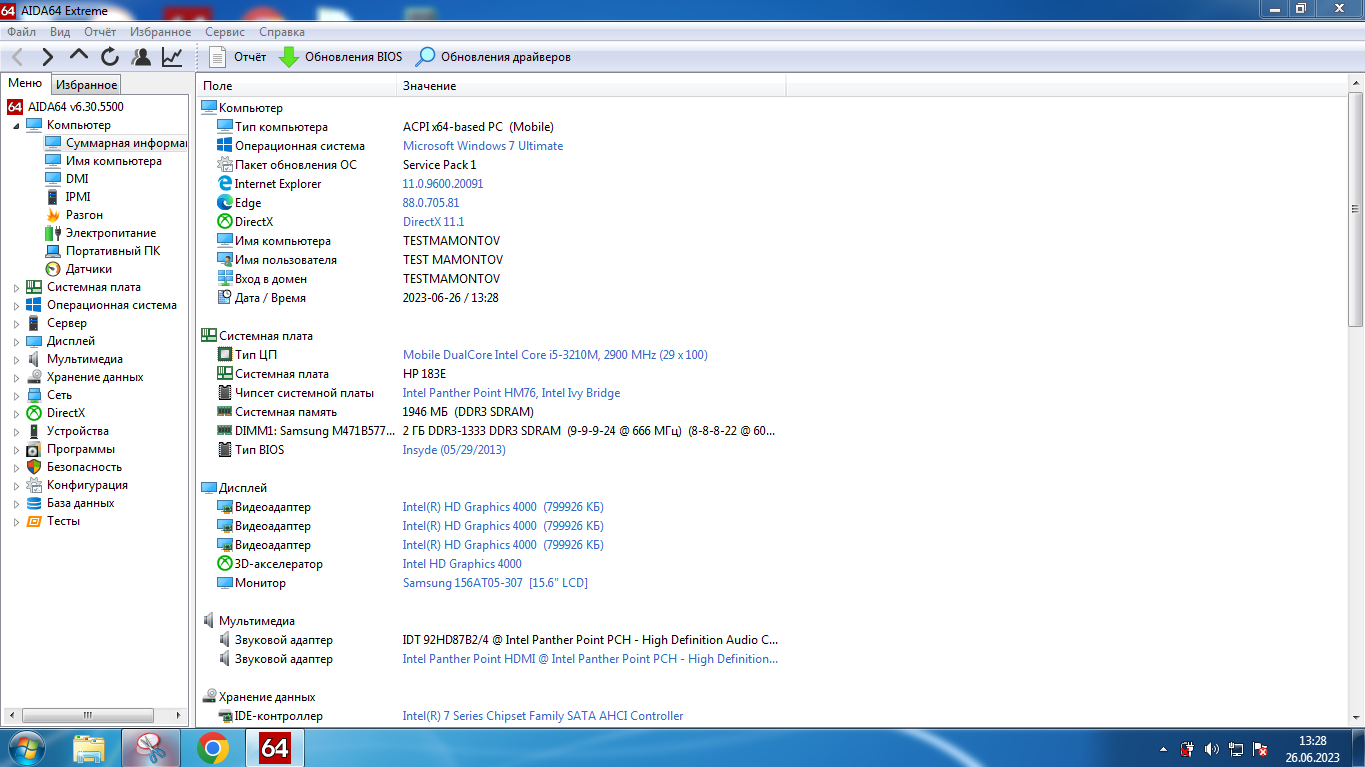Click the Конфигурация tree icon

click(x=34, y=485)
